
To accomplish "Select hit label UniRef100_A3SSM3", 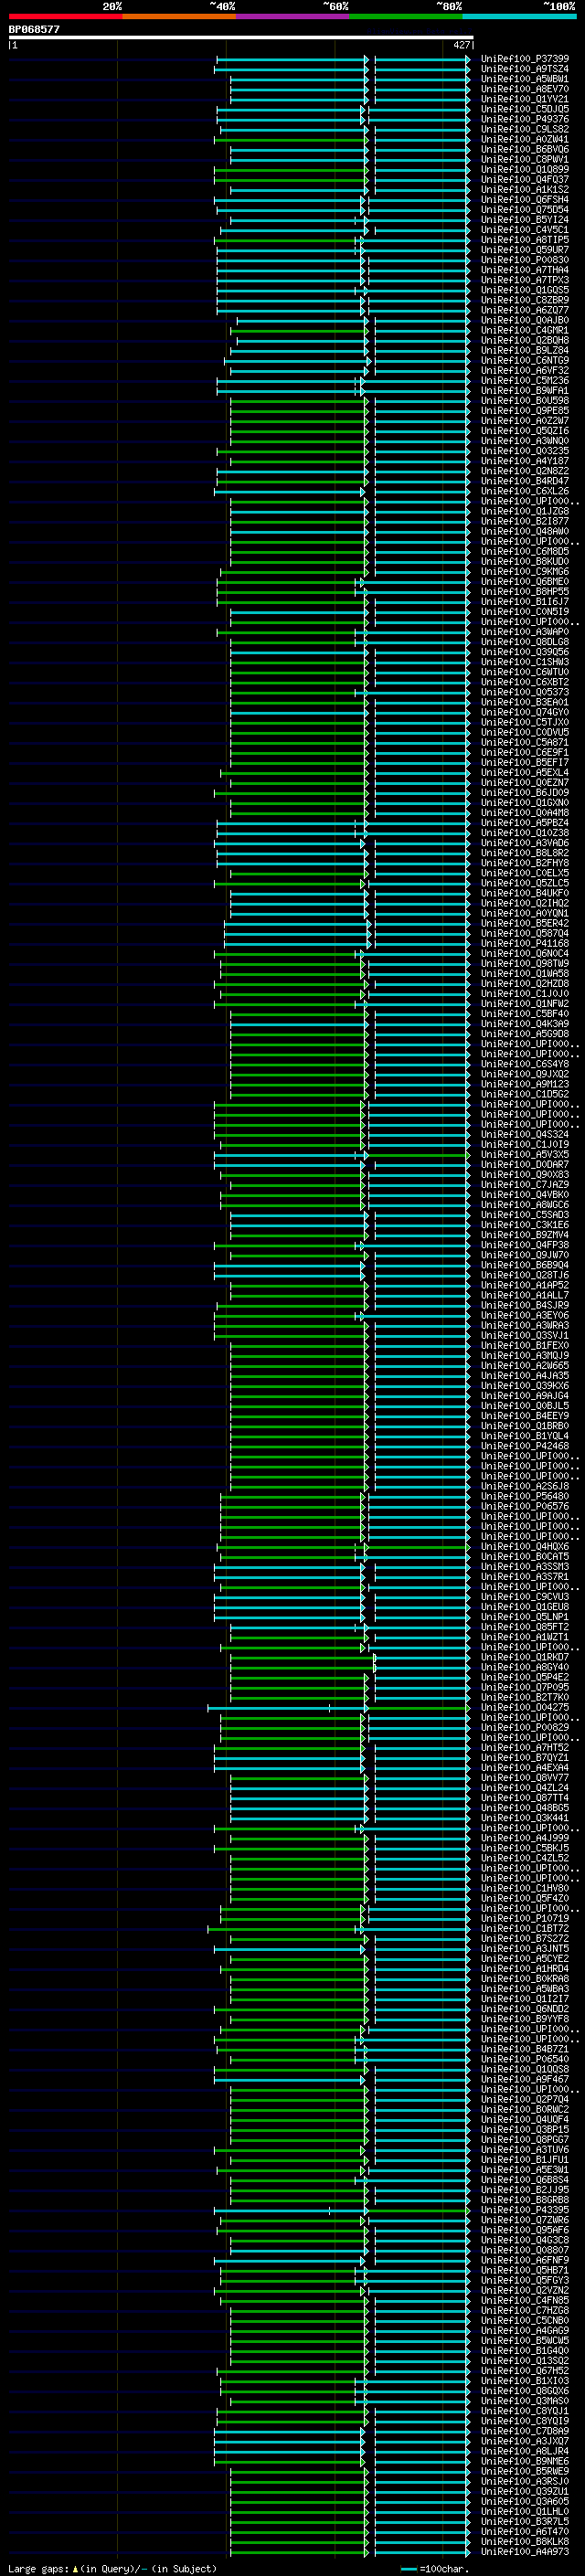I will pos(525,1567).
